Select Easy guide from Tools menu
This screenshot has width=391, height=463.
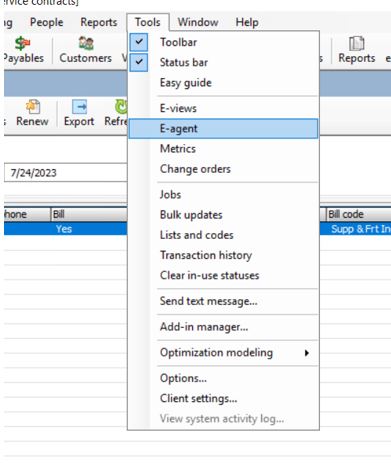pos(223,83)
